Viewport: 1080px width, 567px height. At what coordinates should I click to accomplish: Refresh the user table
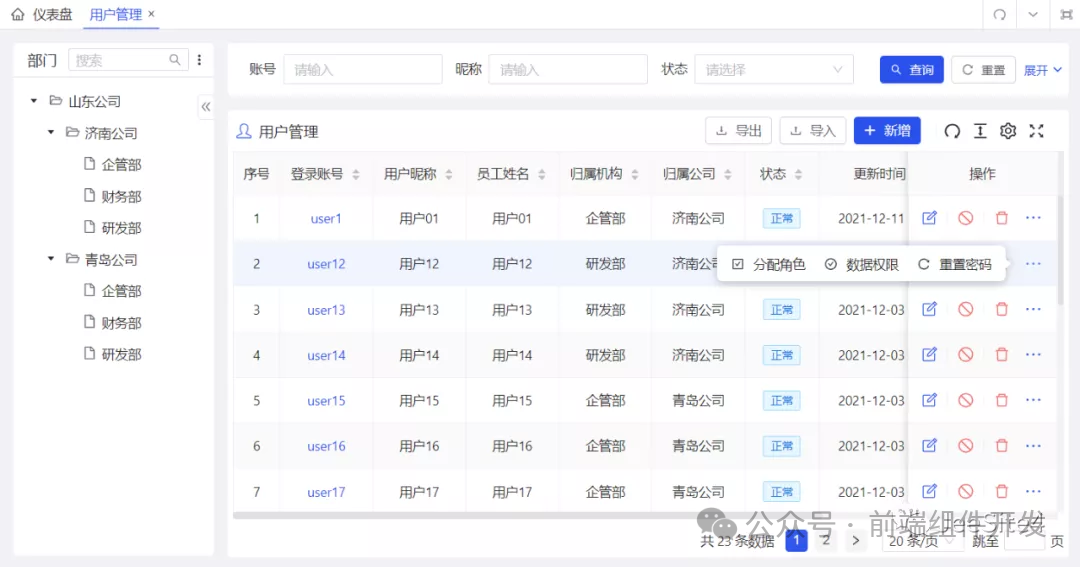(952, 131)
